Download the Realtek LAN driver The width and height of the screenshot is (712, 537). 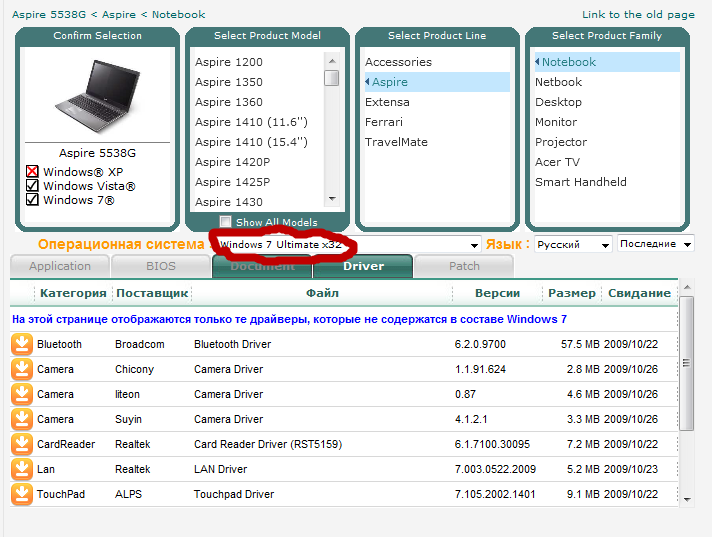point(22,469)
